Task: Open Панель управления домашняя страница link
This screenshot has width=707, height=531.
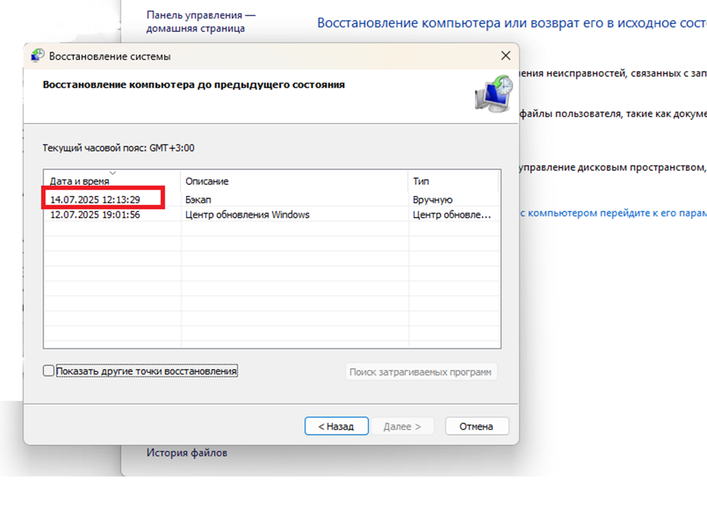Action: click(201, 22)
